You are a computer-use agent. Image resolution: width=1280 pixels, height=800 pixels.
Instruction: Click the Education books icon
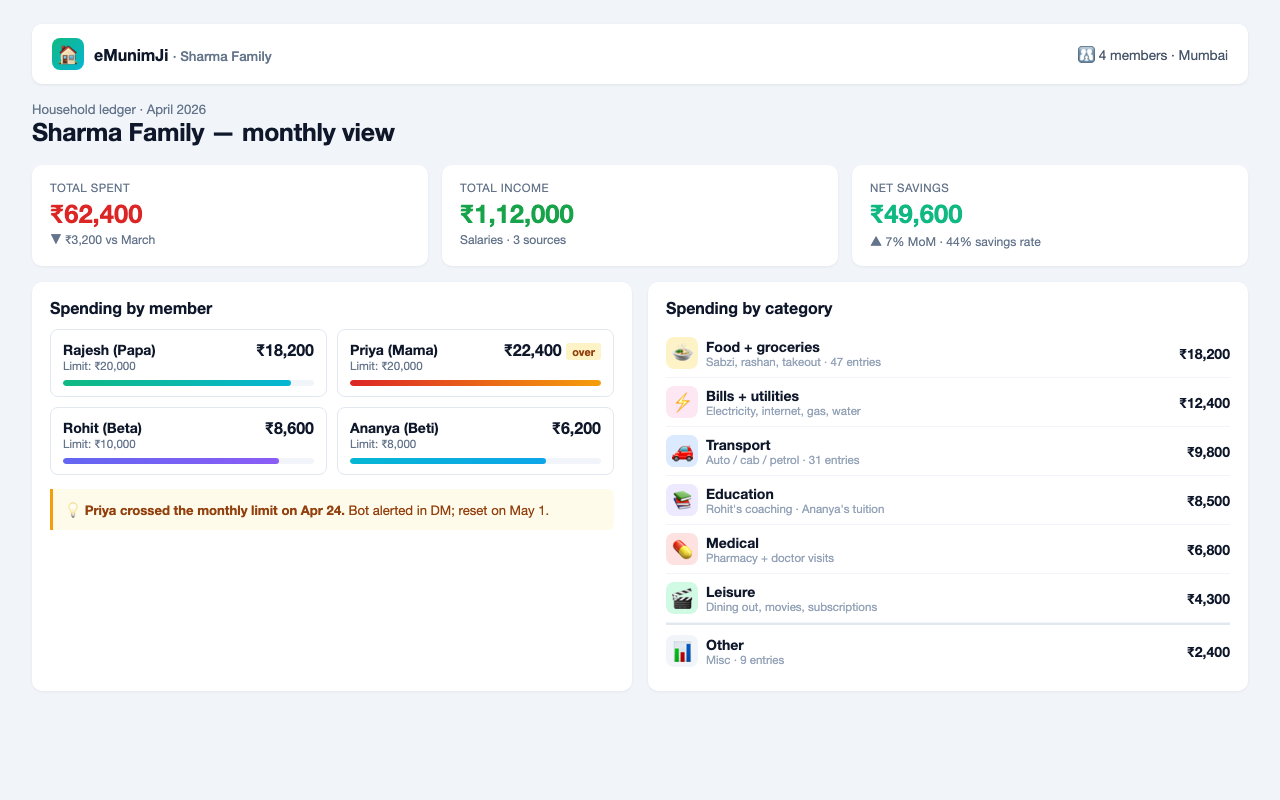click(682, 500)
